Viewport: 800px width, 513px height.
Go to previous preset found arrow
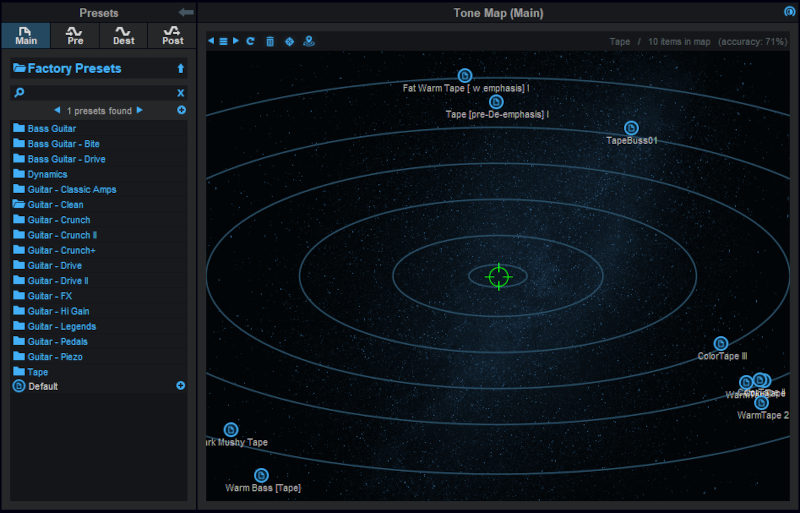pyautogui.click(x=57, y=110)
